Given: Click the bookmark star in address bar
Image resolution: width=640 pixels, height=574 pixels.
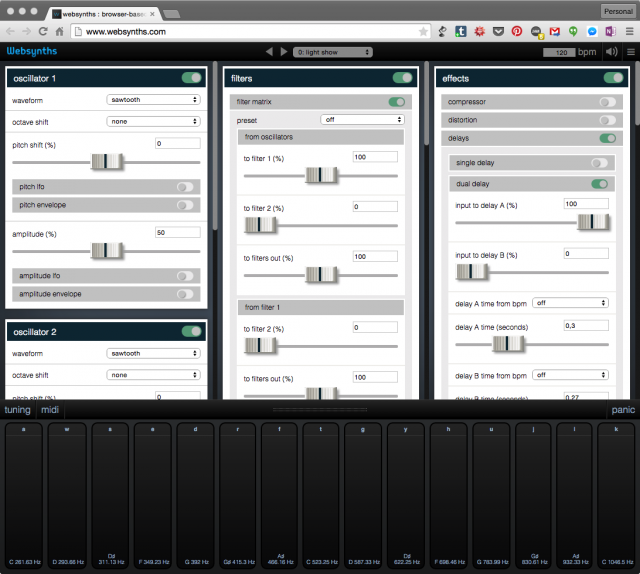Looking at the screenshot, I should [424, 32].
